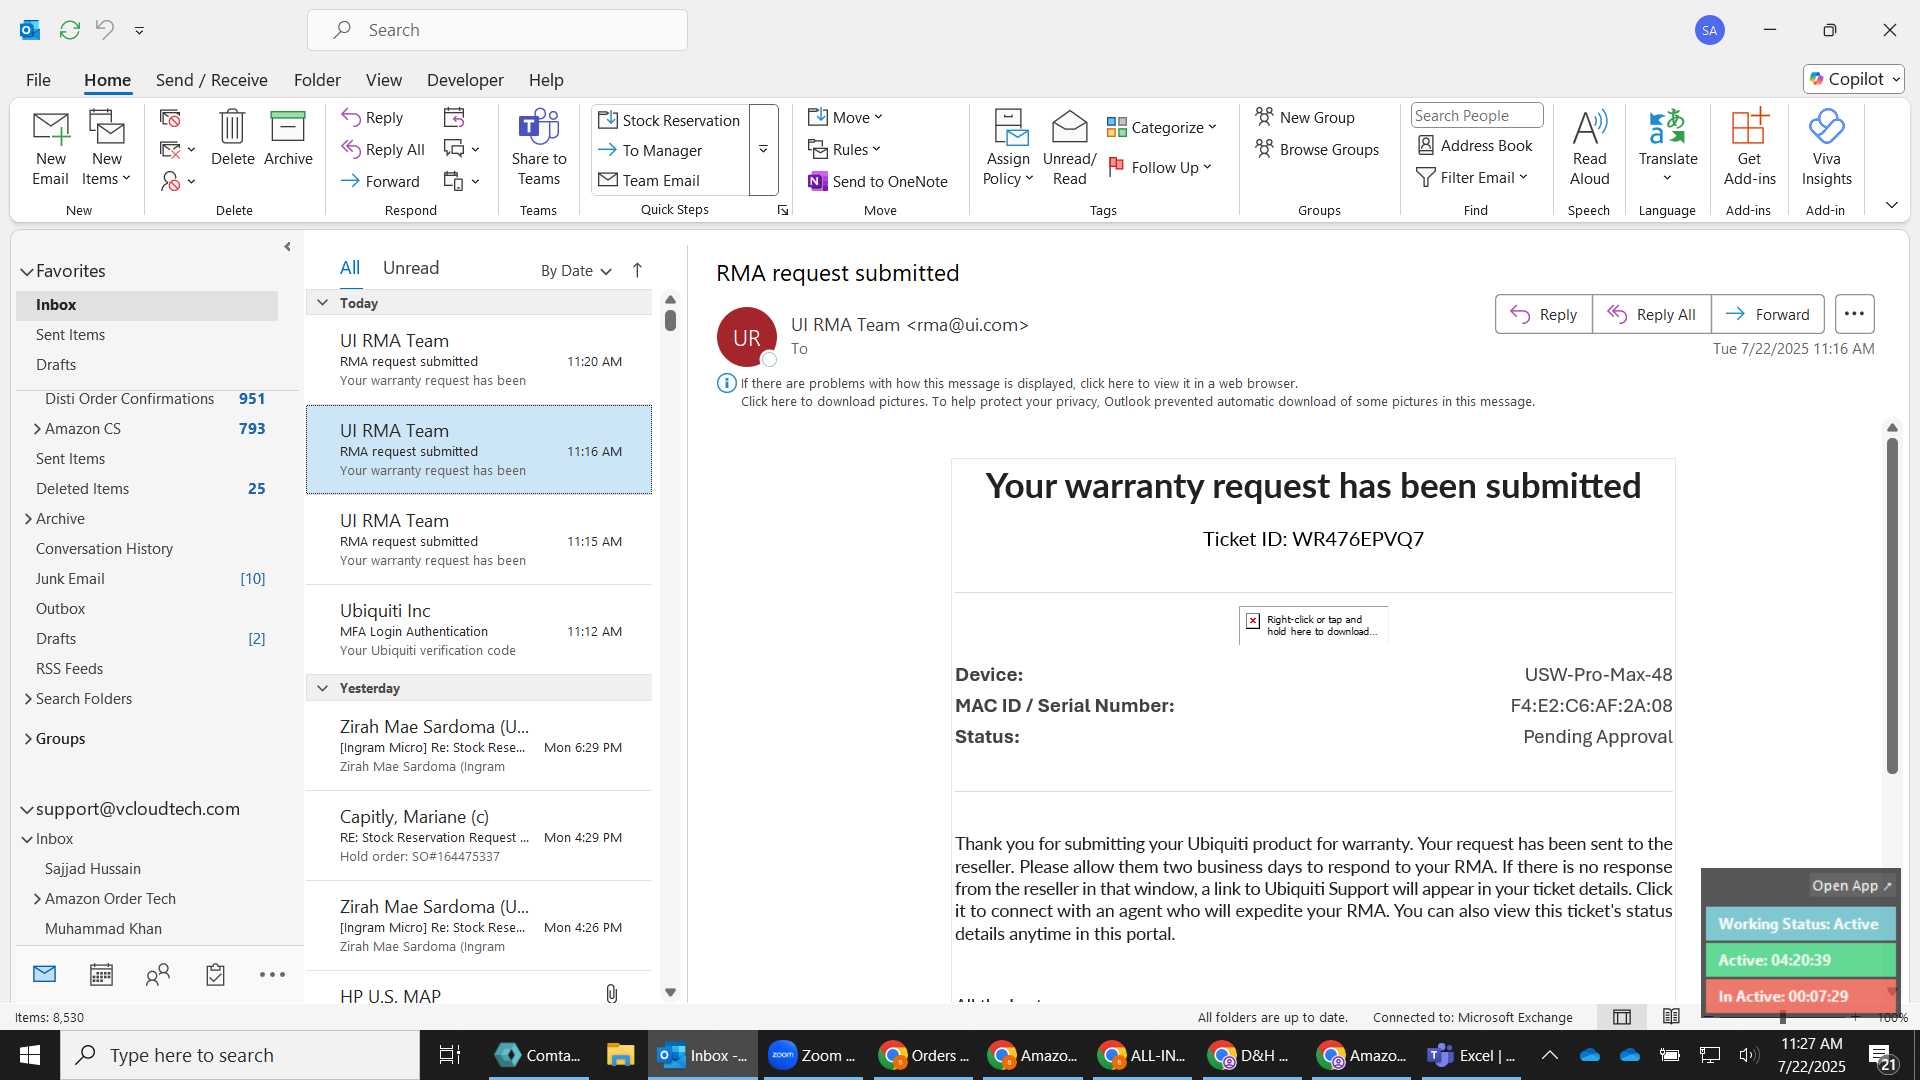Show Unread messages tab
1920x1080 pixels.
click(x=411, y=268)
